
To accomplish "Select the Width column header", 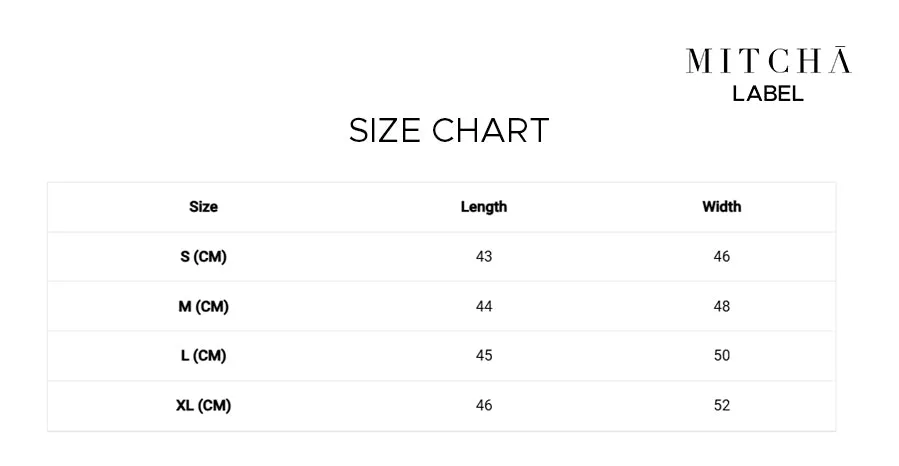I will click(x=722, y=207).
